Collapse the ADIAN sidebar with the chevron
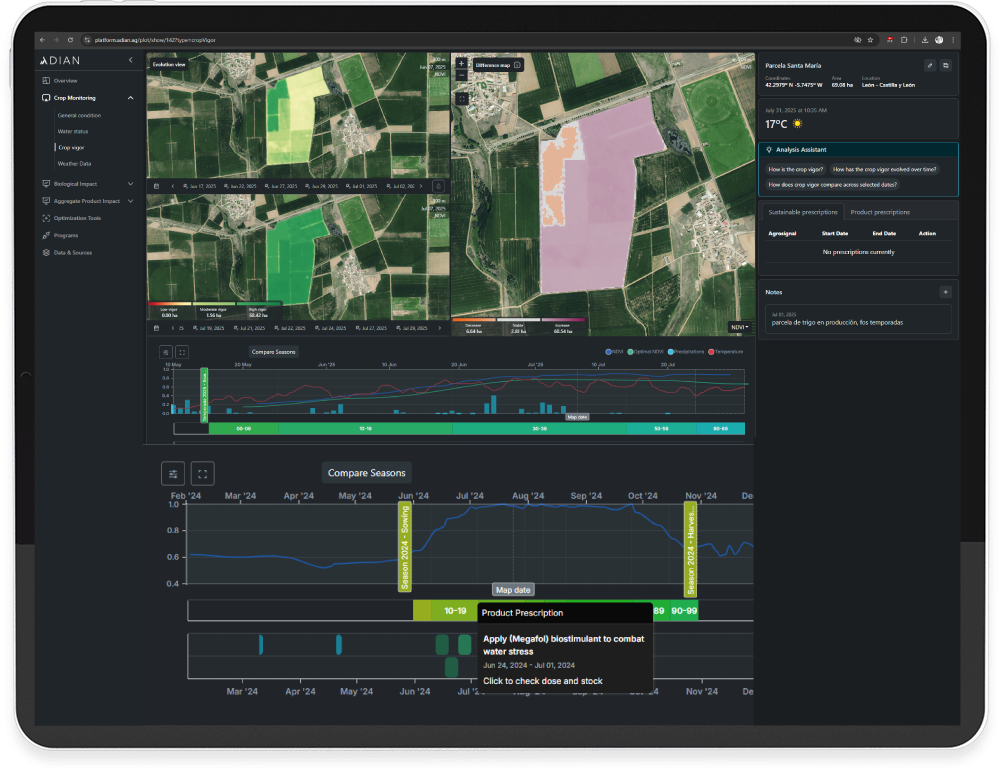The width and height of the screenshot is (1000, 770). (131, 60)
